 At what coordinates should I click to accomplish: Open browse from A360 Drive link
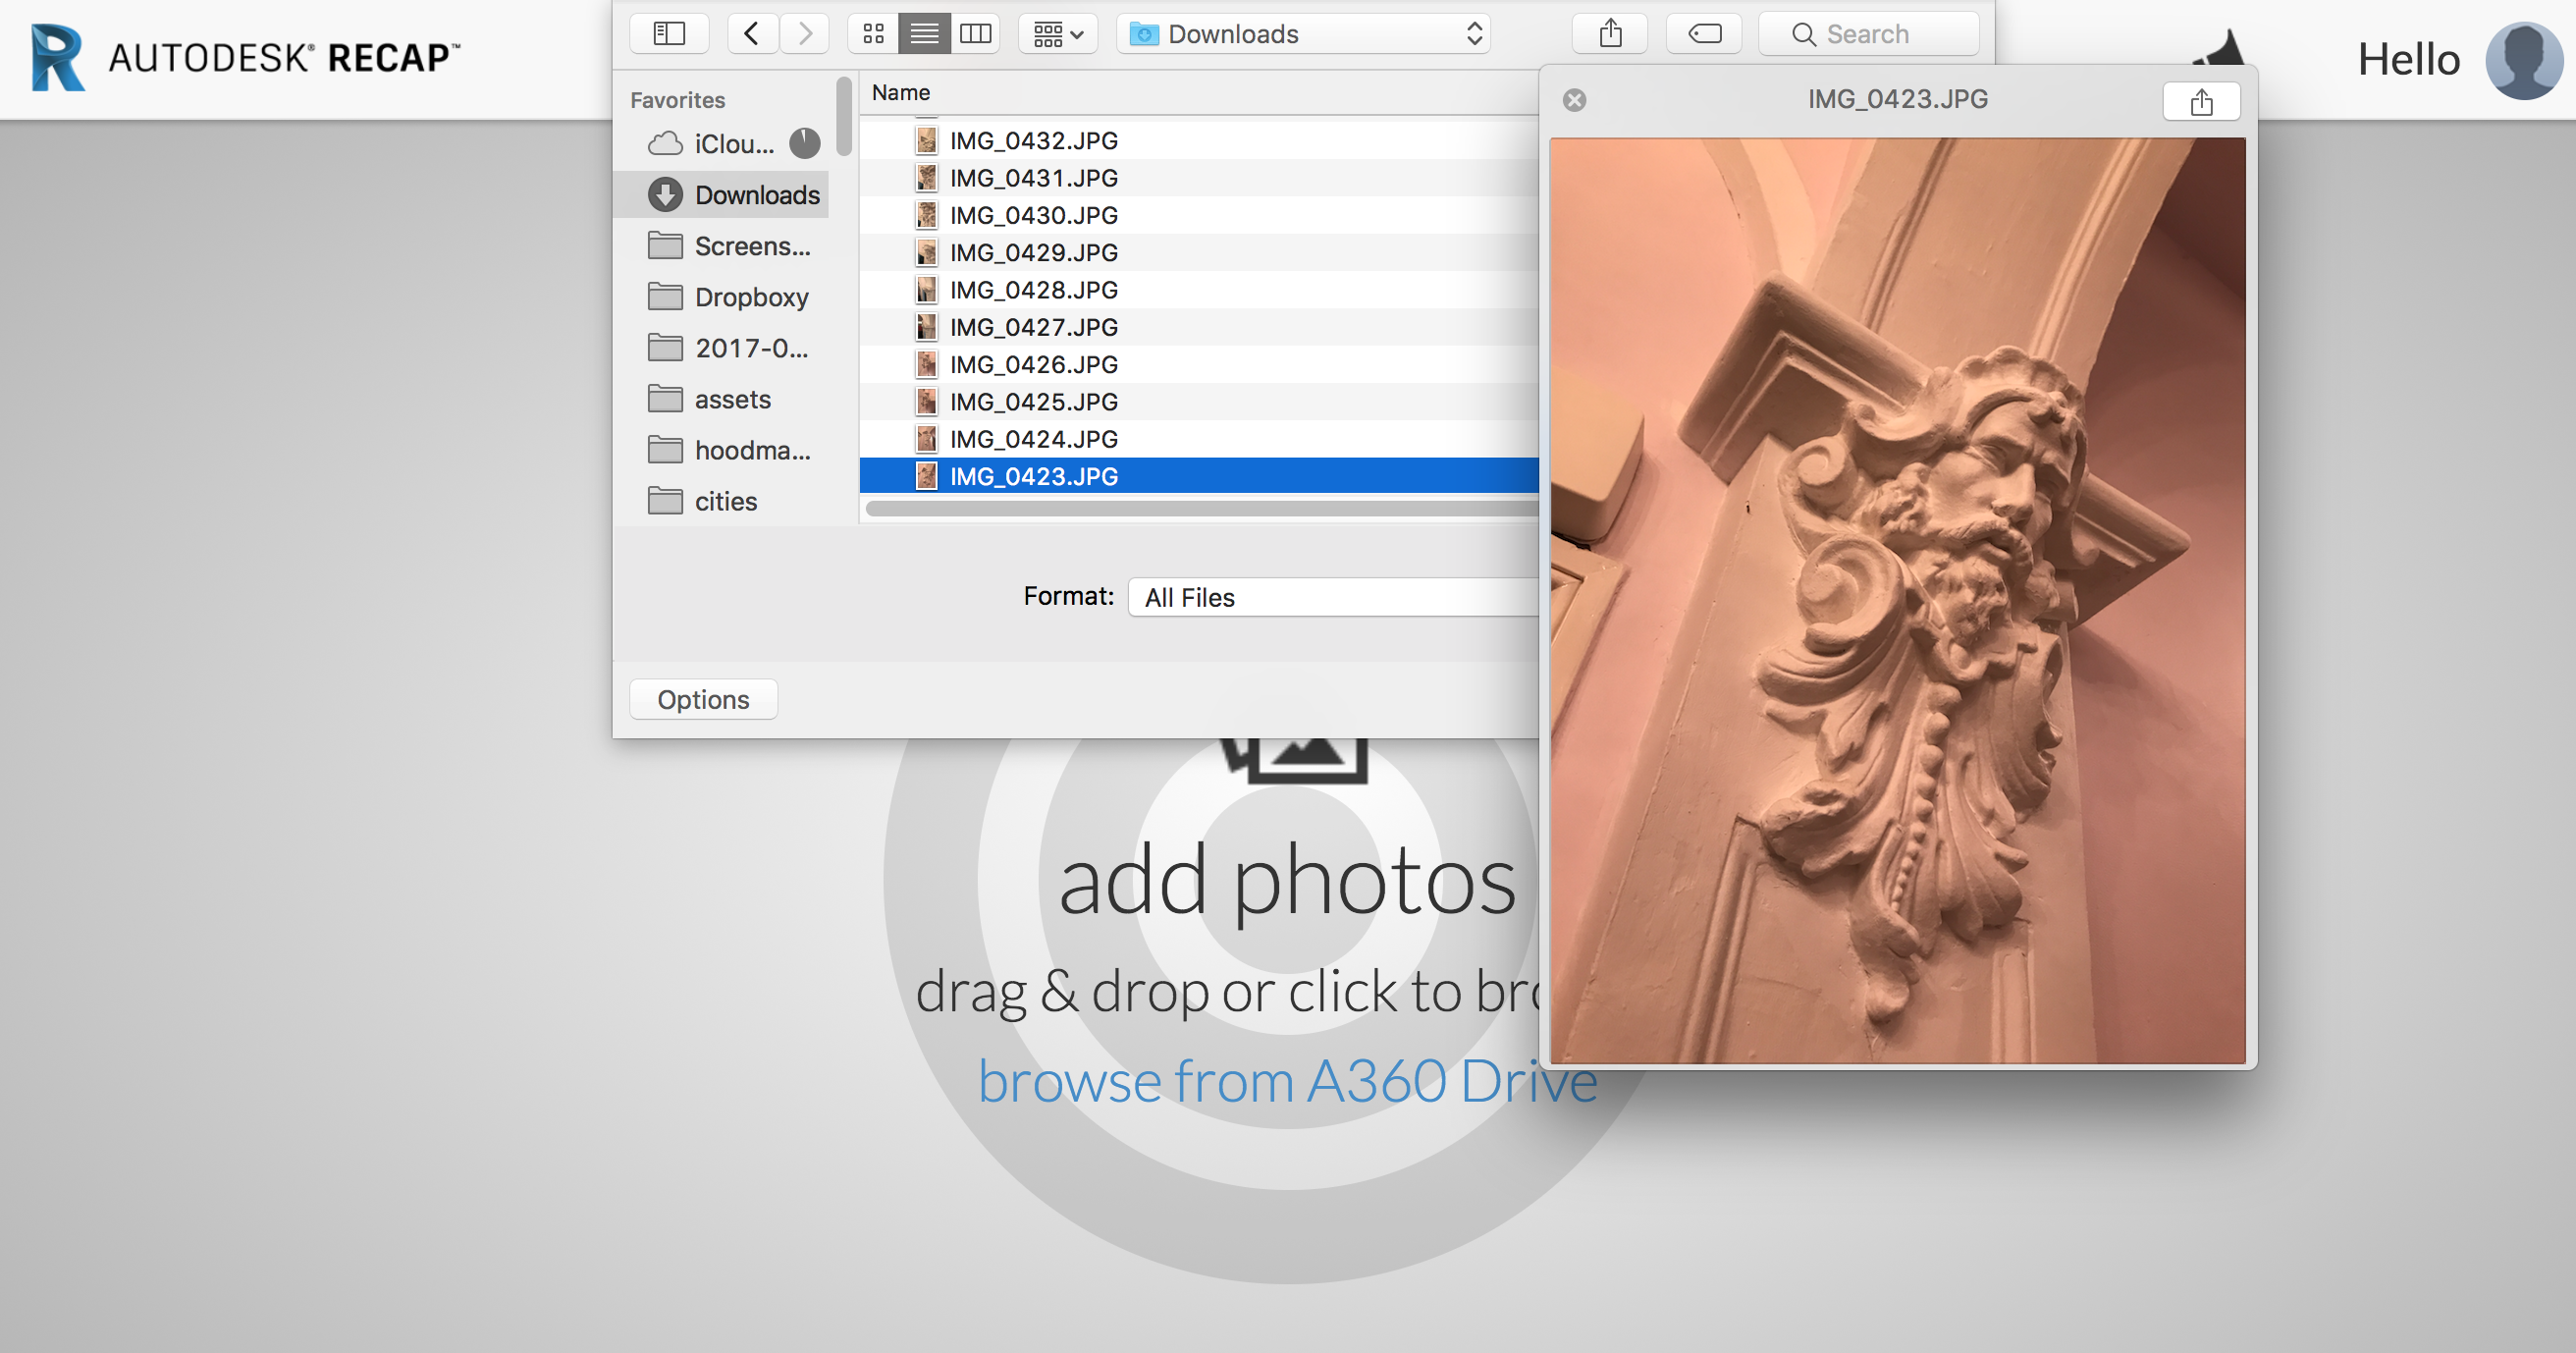pyautogui.click(x=1287, y=1081)
